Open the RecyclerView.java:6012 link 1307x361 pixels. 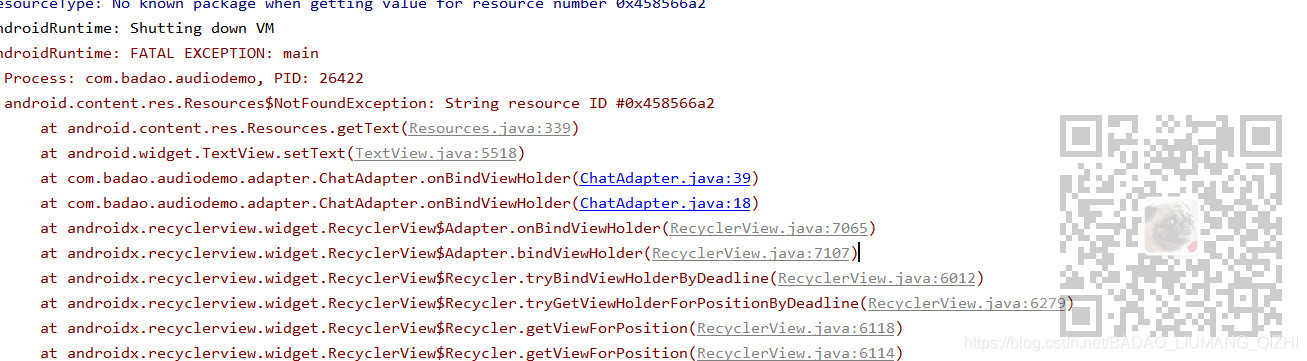878,278
